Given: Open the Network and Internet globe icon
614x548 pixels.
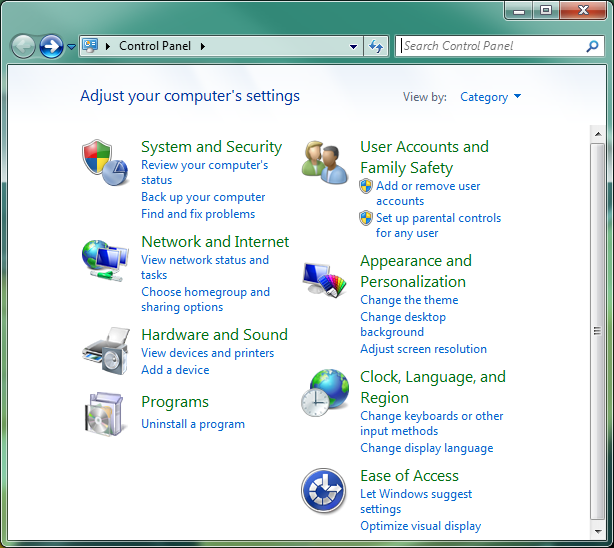Looking at the screenshot, I should coord(105,260).
